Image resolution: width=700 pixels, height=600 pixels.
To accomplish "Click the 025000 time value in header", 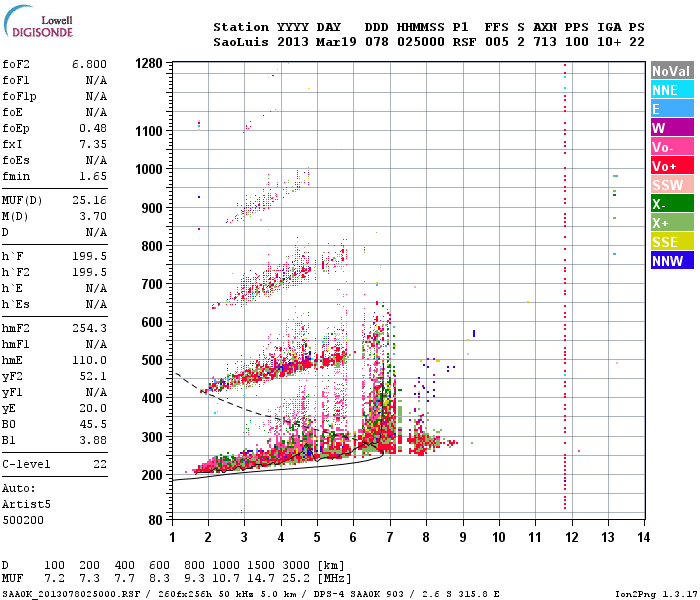I will coord(421,42).
